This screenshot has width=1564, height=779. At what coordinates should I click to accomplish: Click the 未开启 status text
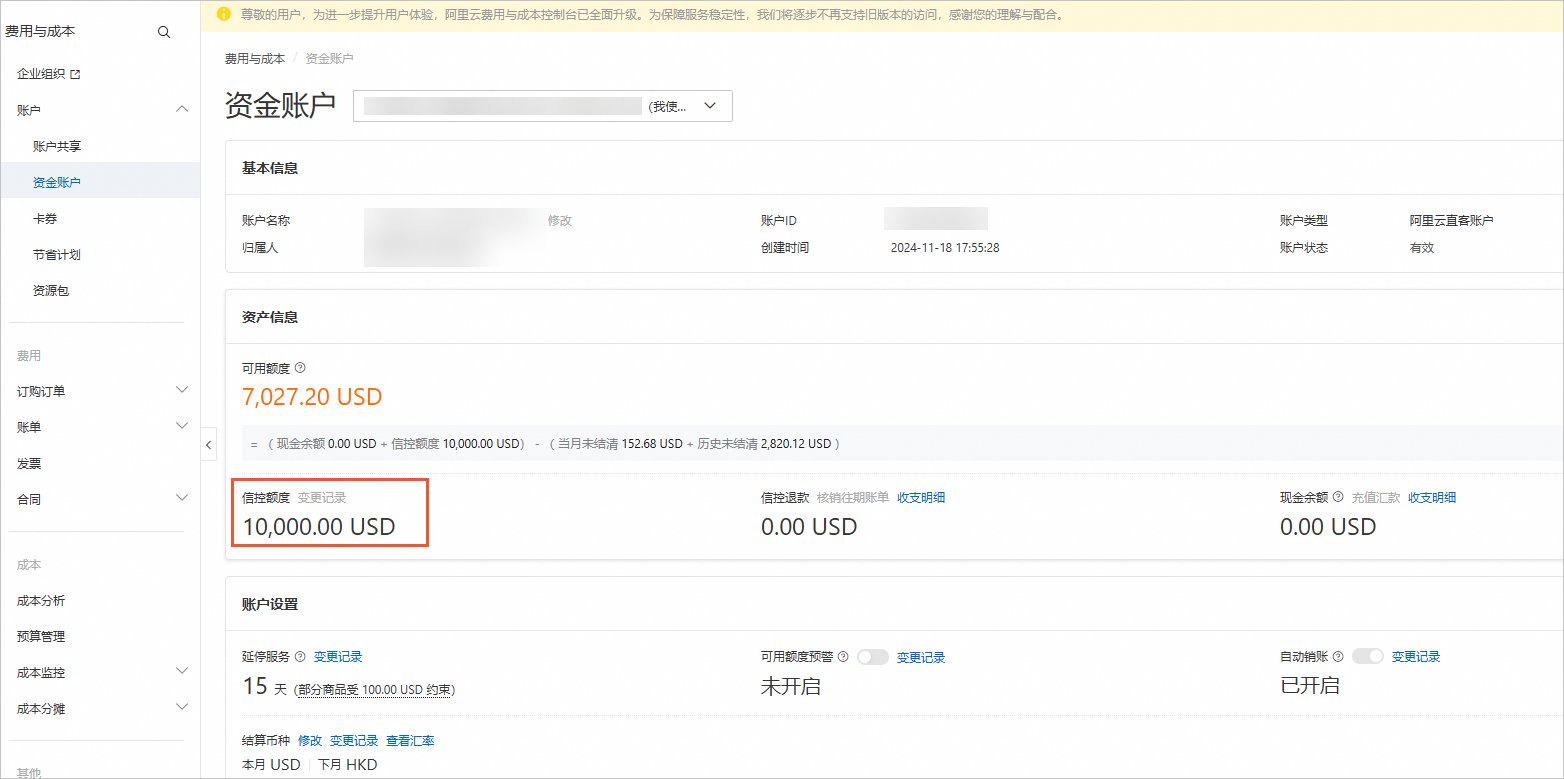pos(791,686)
